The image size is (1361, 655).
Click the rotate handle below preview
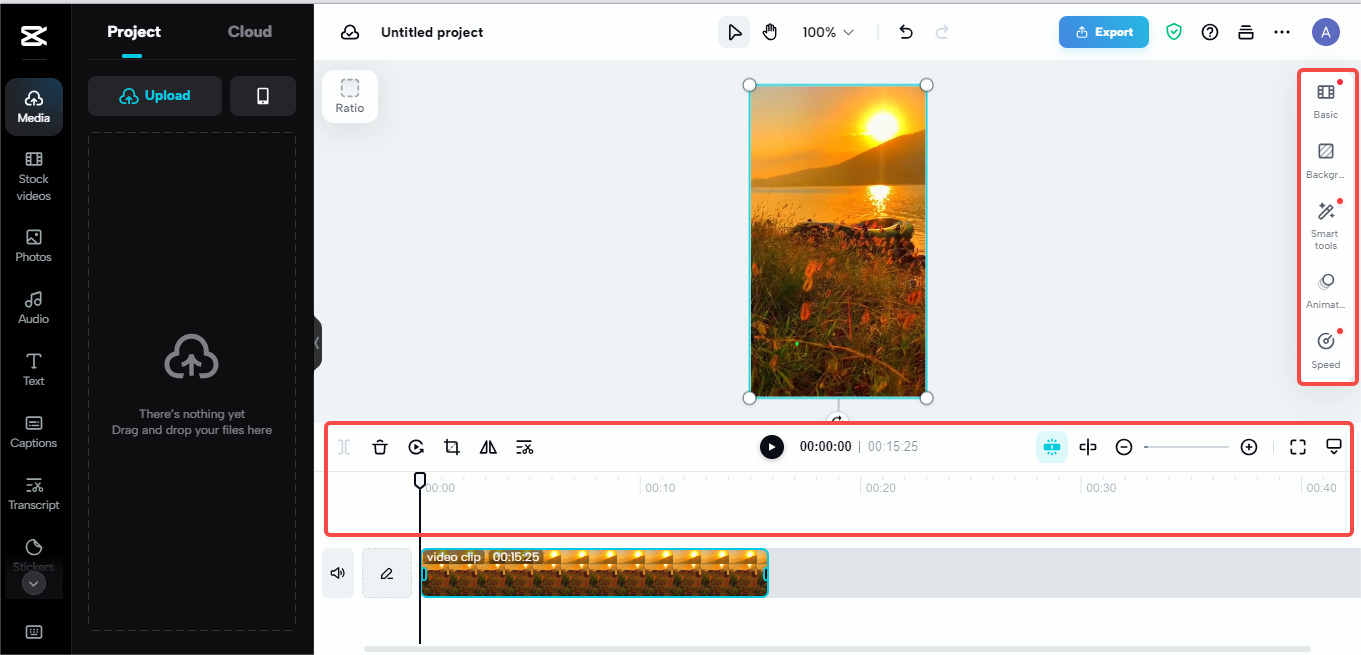pos(838,418)
